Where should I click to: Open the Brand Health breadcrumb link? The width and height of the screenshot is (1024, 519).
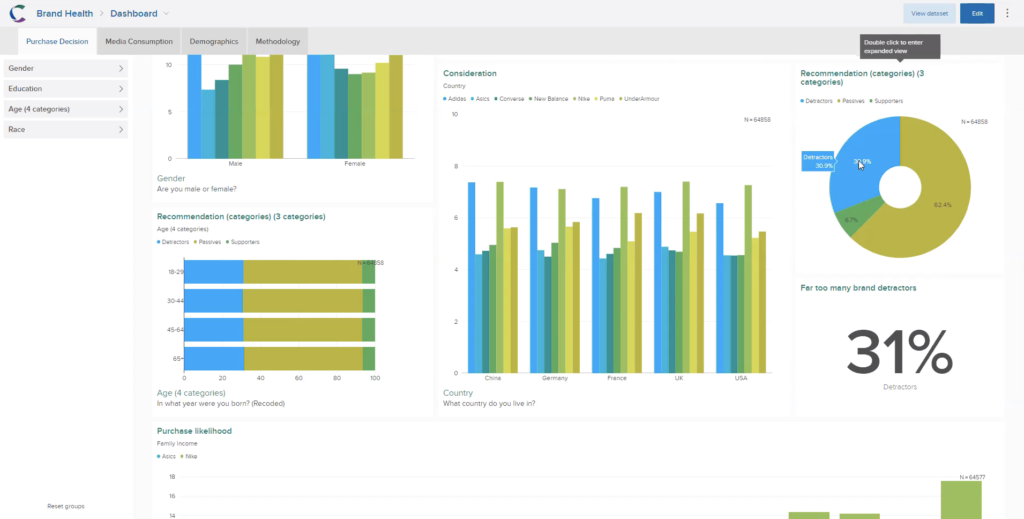click(65, 13)
